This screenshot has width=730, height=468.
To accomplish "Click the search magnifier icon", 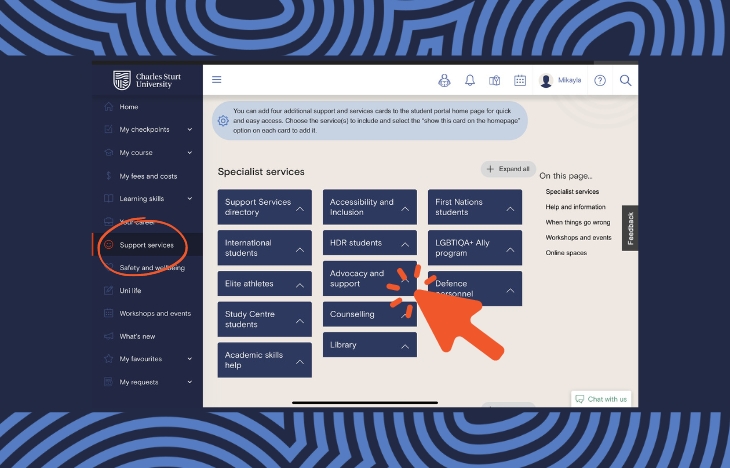I will (x=625, y=81).
